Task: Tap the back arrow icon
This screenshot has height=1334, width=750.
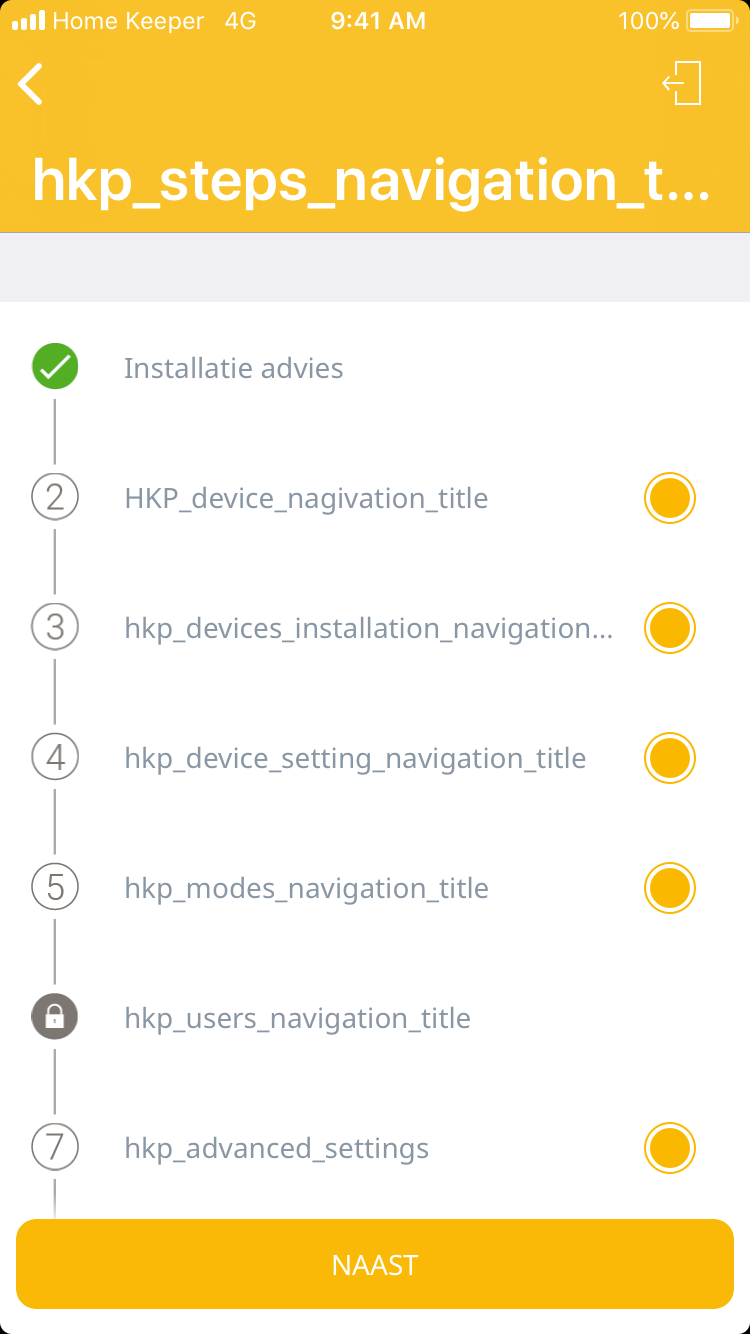Action: (31, 84)
